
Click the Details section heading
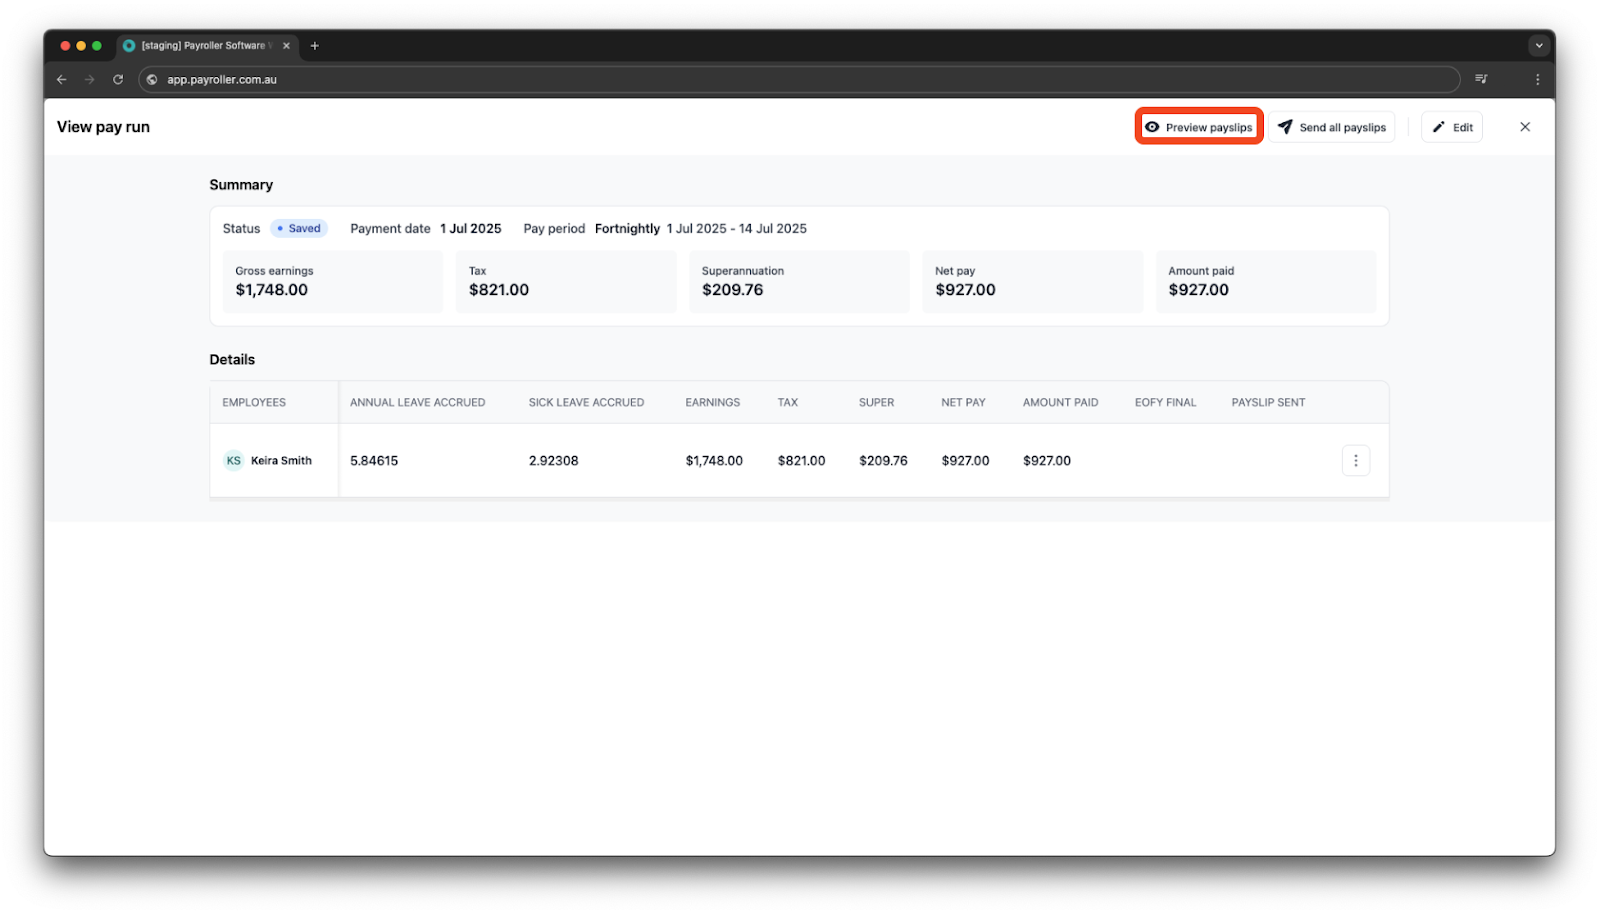click(x=232, y=360)
